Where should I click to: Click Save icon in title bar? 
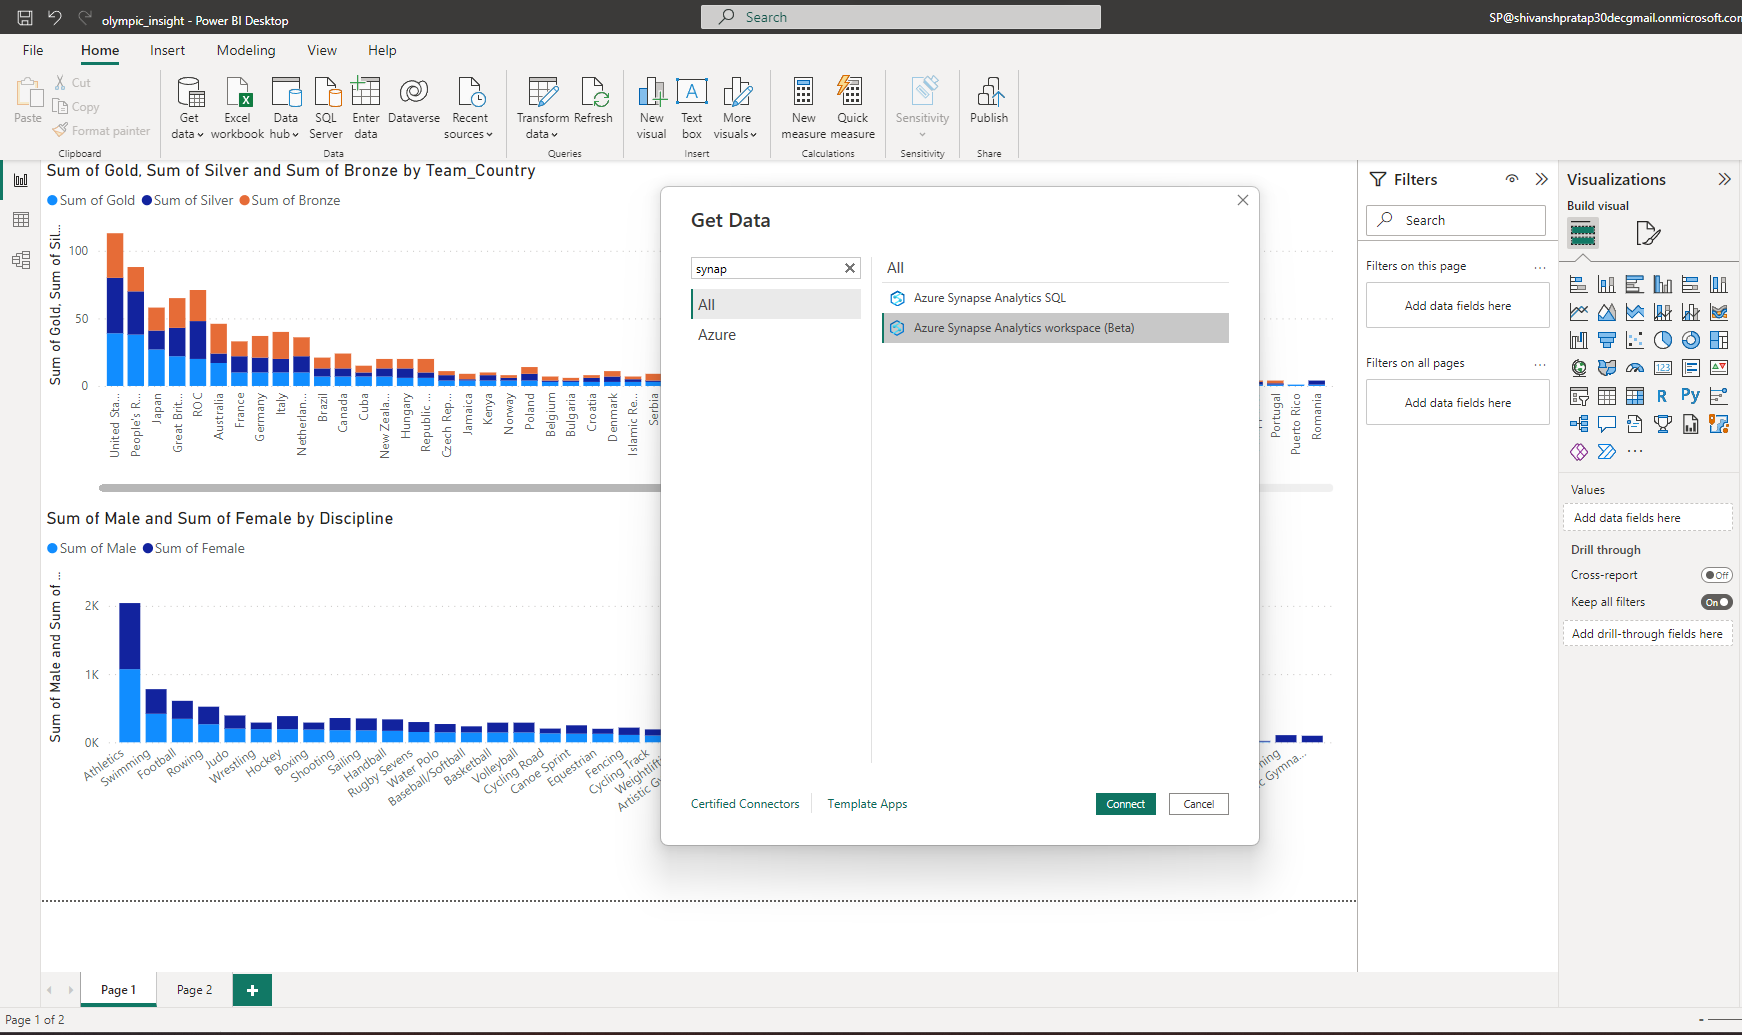[25, 18]
